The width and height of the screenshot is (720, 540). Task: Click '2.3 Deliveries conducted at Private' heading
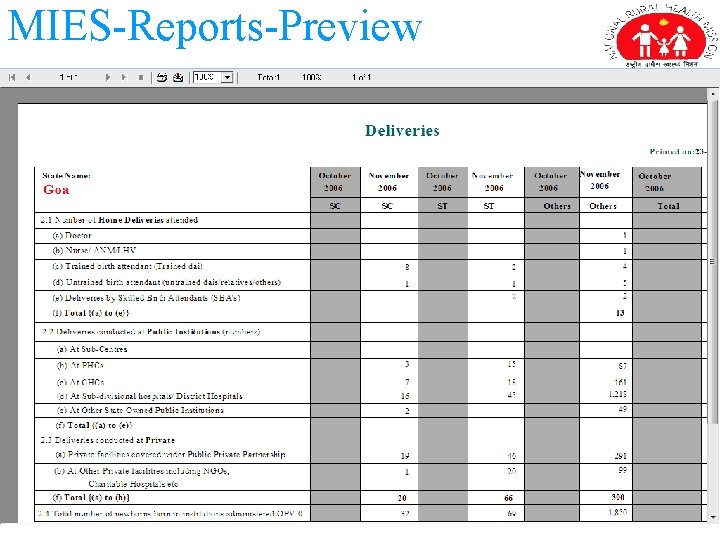108,440
